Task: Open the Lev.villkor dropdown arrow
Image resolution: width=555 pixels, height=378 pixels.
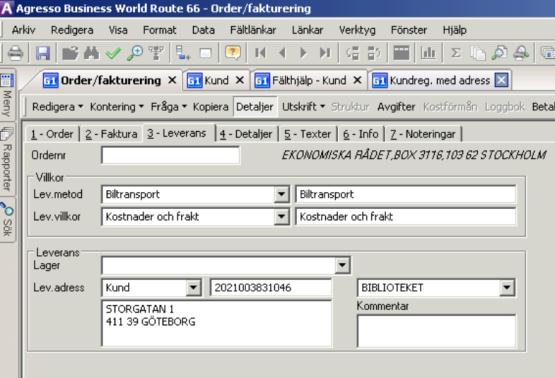Action: [x=281, y=217]
